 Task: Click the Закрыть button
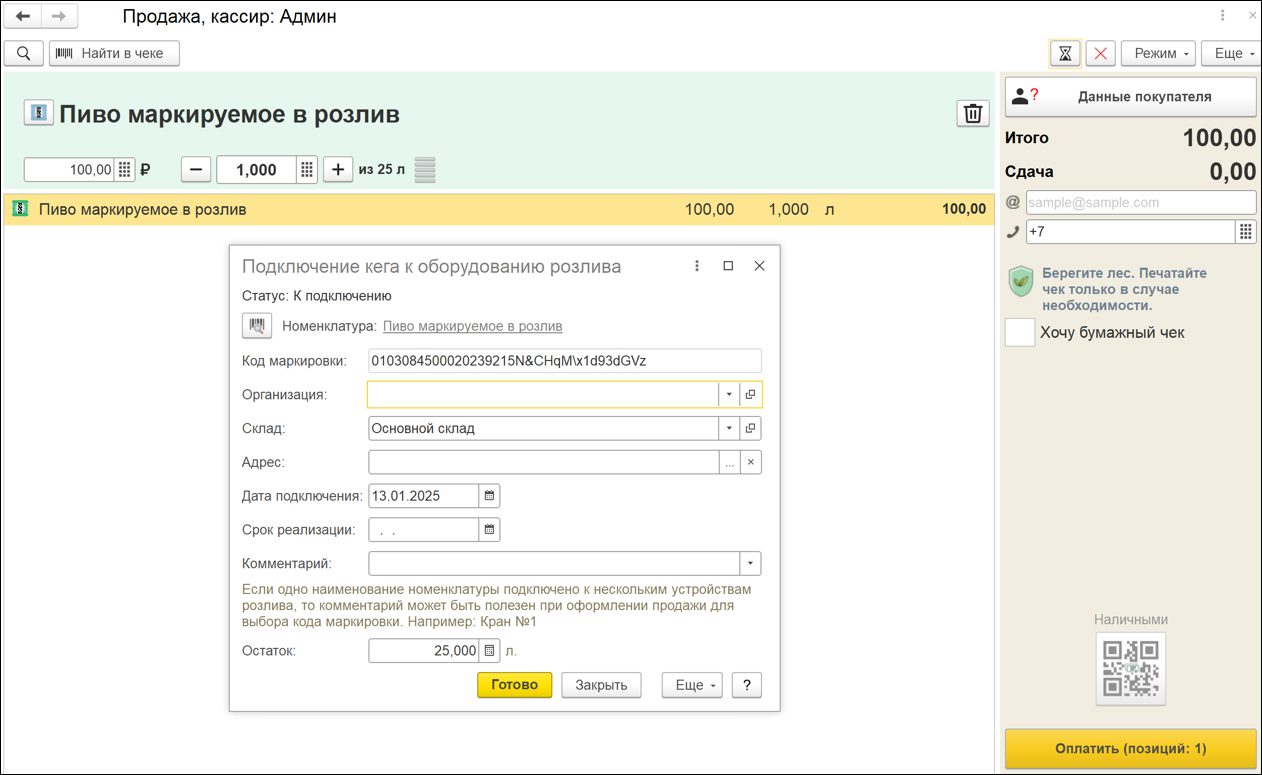[601, 685]
